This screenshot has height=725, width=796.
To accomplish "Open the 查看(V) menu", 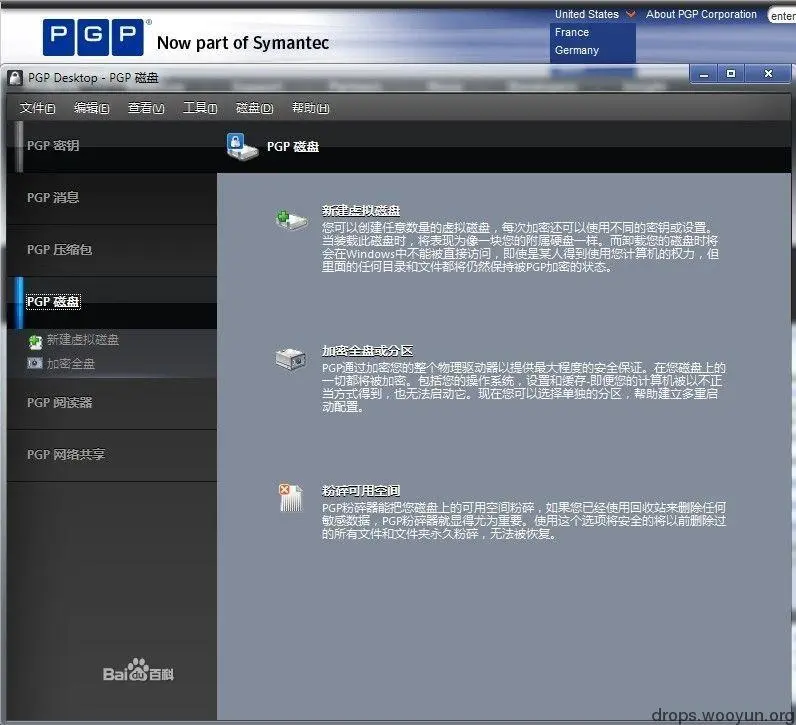I will 146,108.
